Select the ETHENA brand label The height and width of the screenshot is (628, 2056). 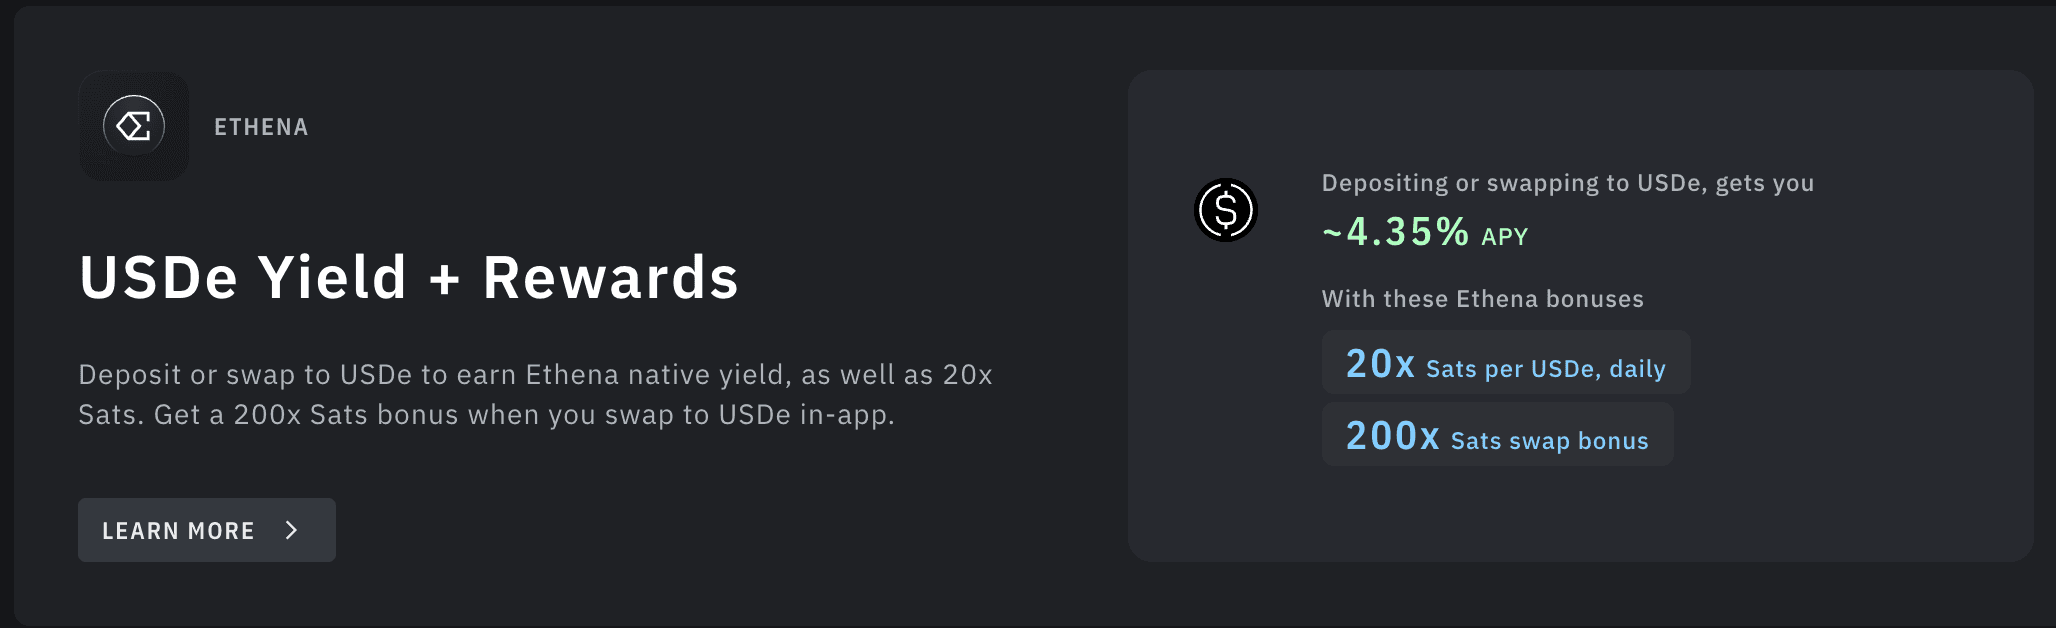click(261, 127)
